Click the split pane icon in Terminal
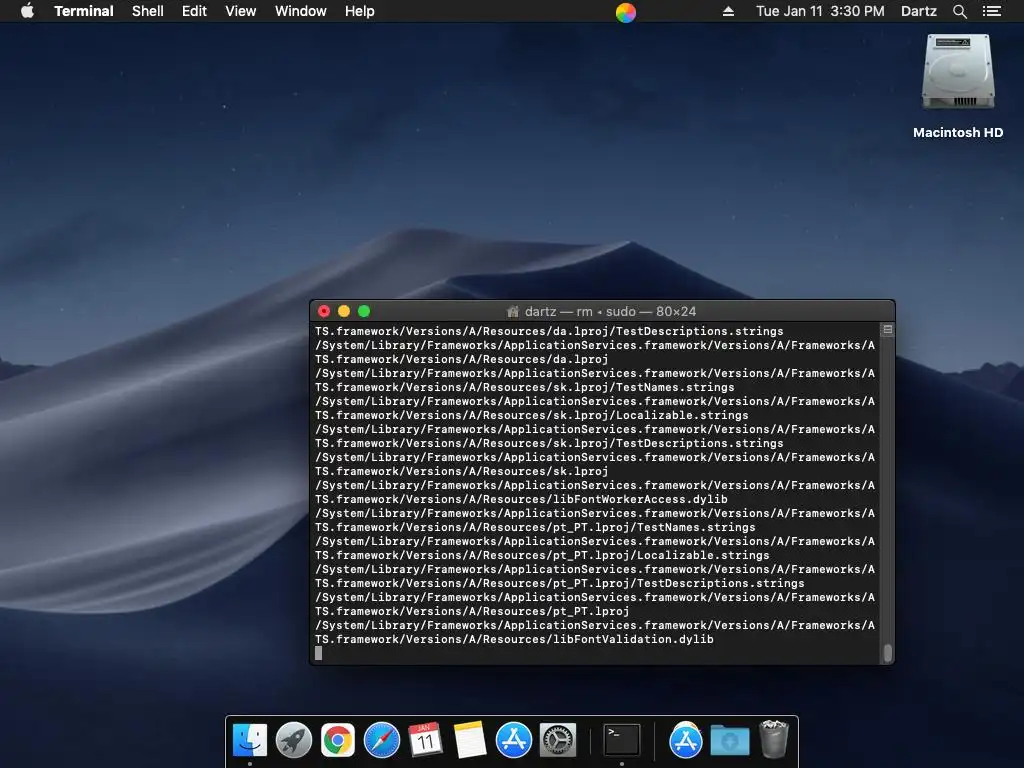 click(x=888, y=330)
